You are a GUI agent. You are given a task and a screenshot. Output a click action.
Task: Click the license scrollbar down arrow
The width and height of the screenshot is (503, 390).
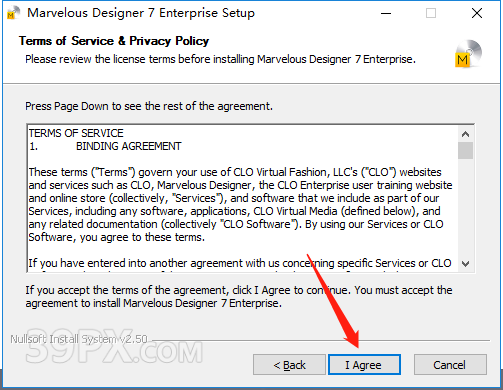click(x=465, y=264)
